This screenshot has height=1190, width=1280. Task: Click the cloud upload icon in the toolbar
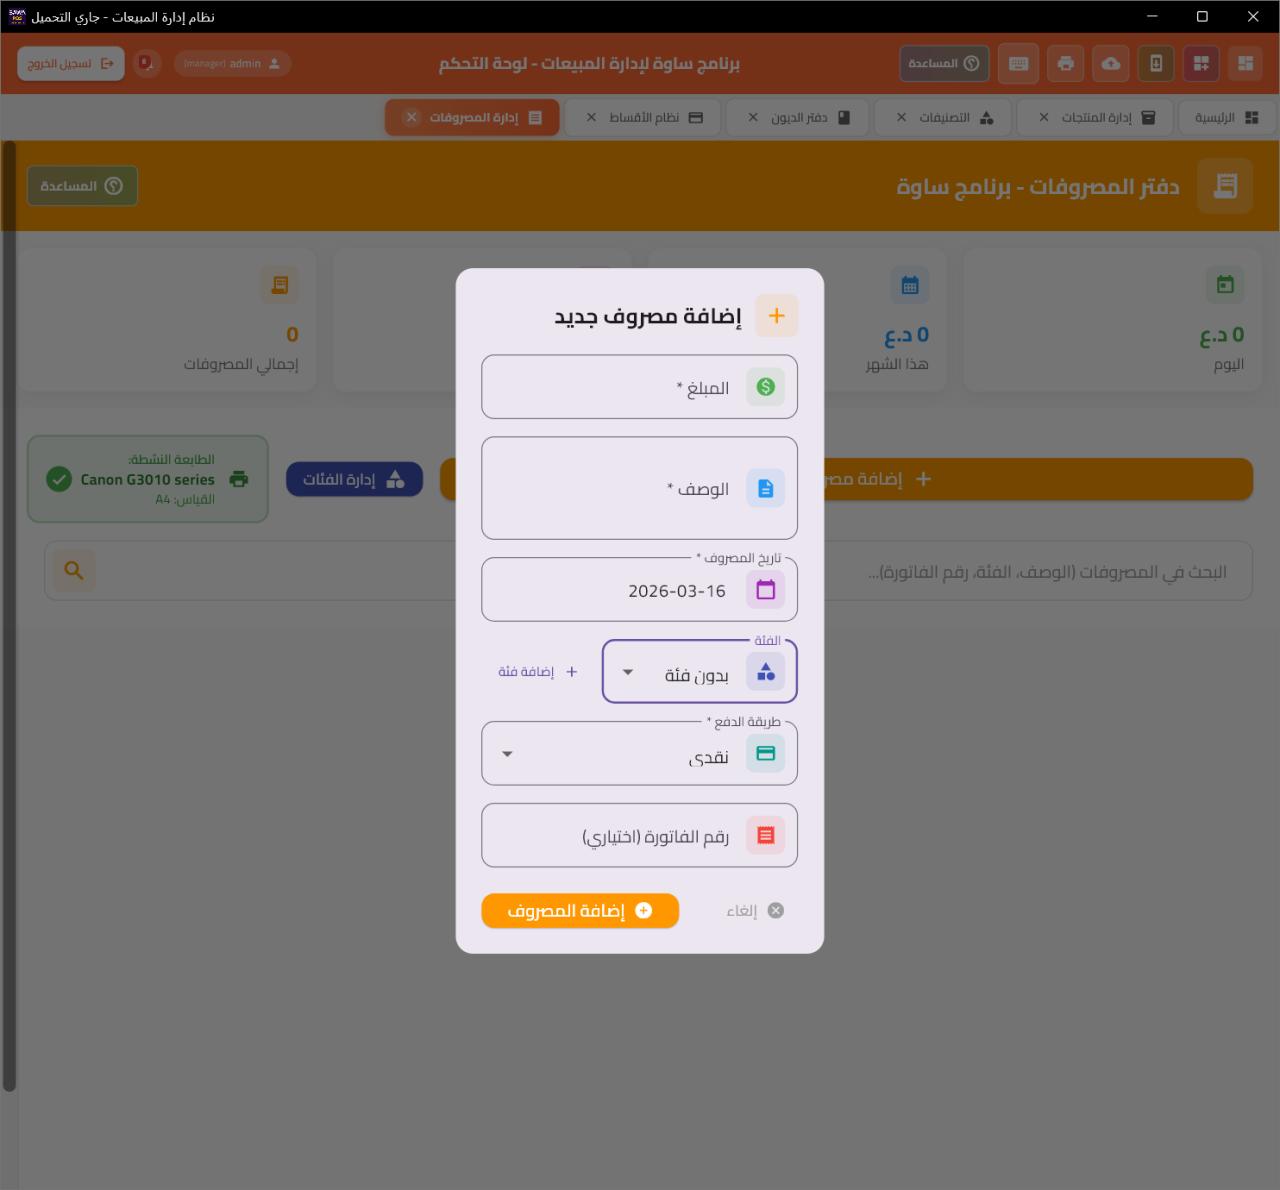click(1111, 63)
